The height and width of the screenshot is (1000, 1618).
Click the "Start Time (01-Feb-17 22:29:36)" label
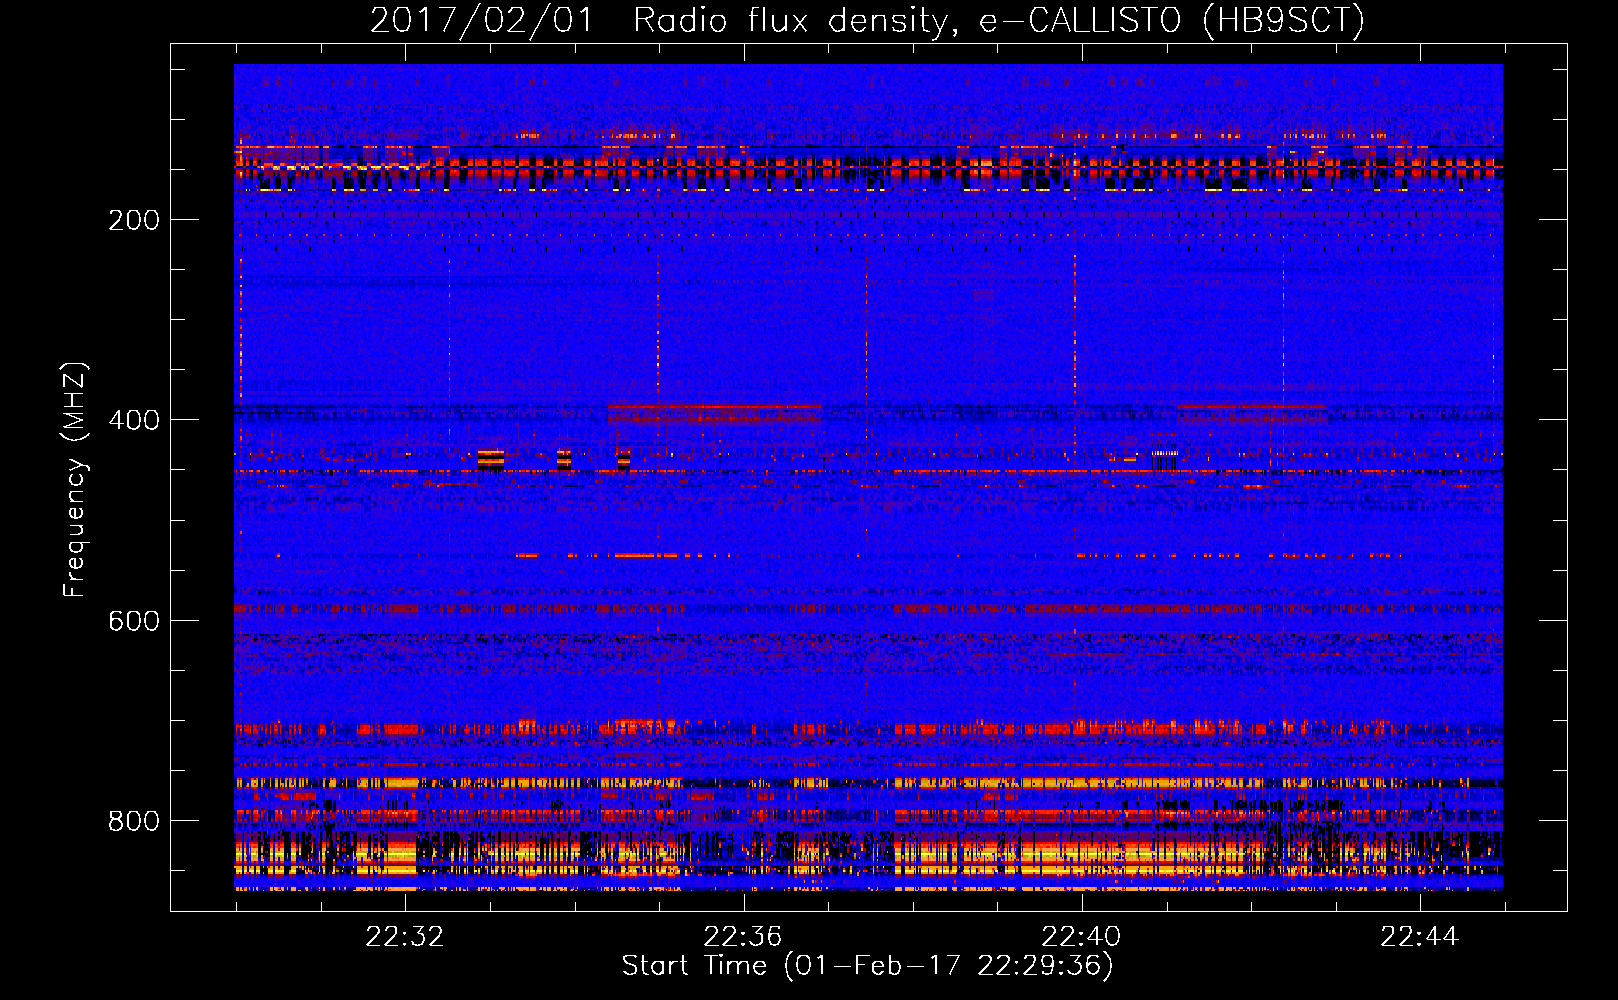(x=867, y=966)
